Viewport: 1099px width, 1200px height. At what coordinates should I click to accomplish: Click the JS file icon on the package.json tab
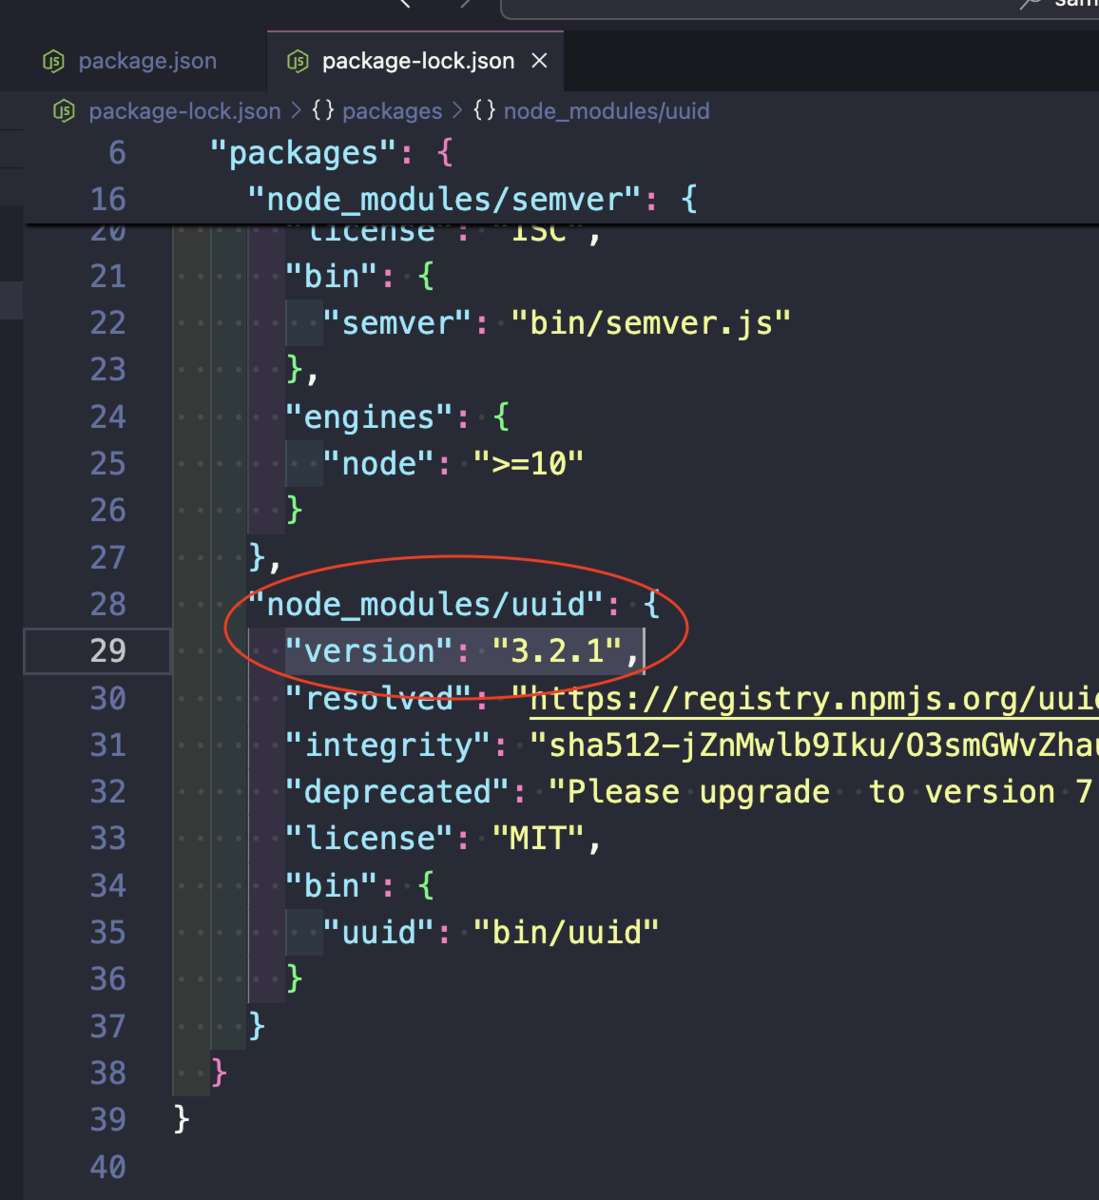(x=56, y=61)
